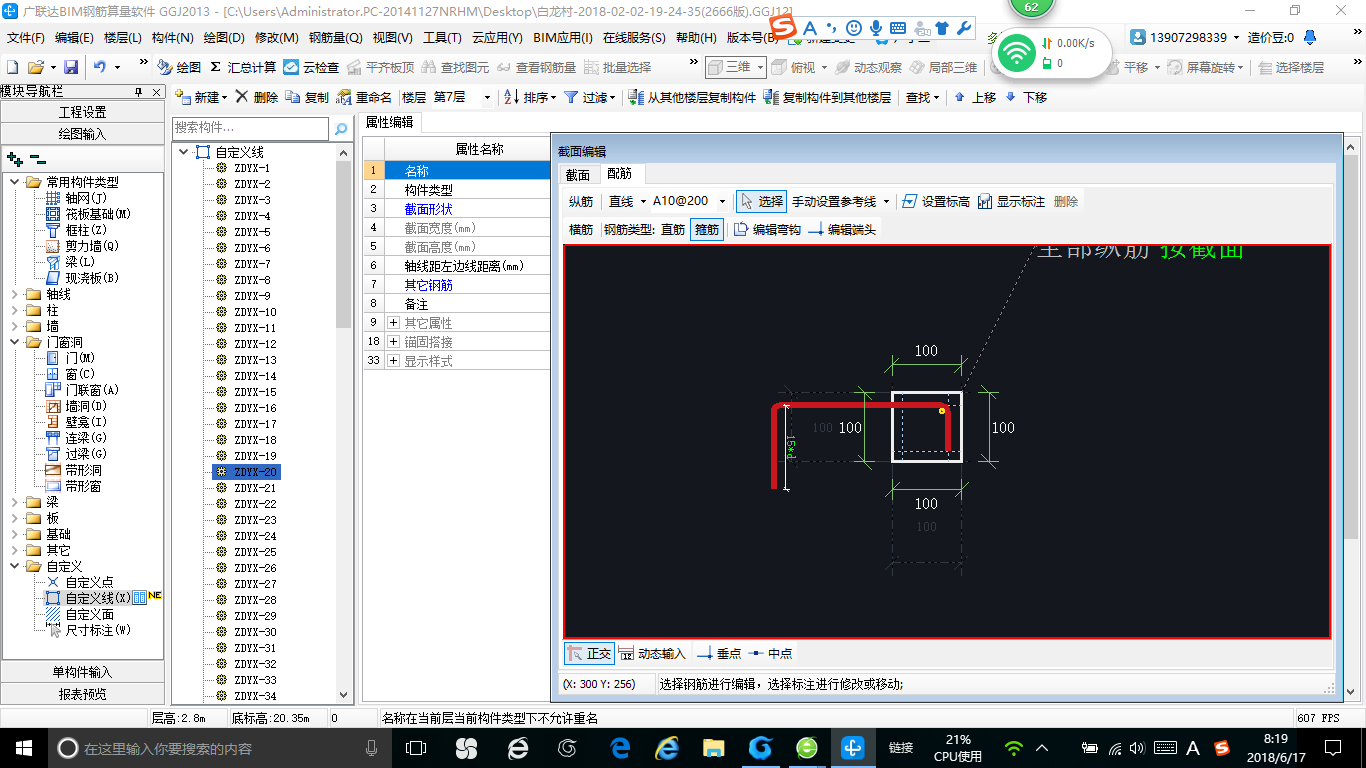
Task: Click 删除 delete component button
Action: tap(257, 97)
